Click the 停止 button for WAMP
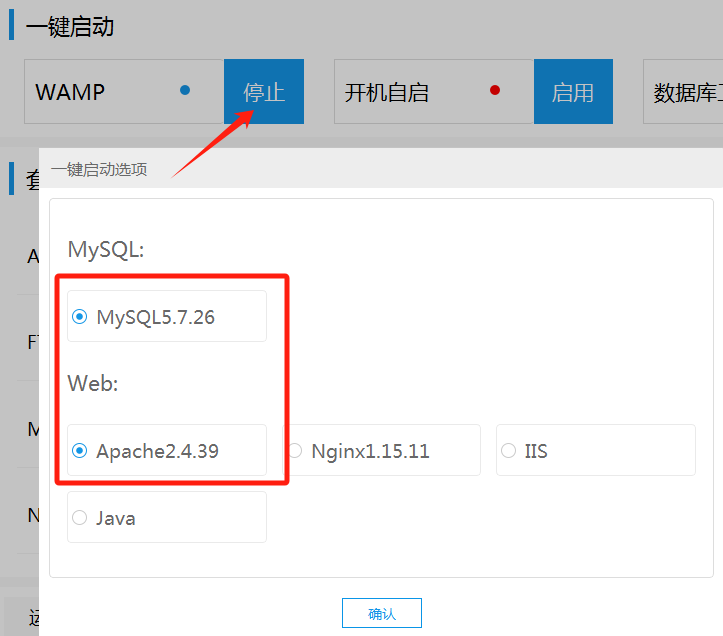 click(x=264, y=91)
